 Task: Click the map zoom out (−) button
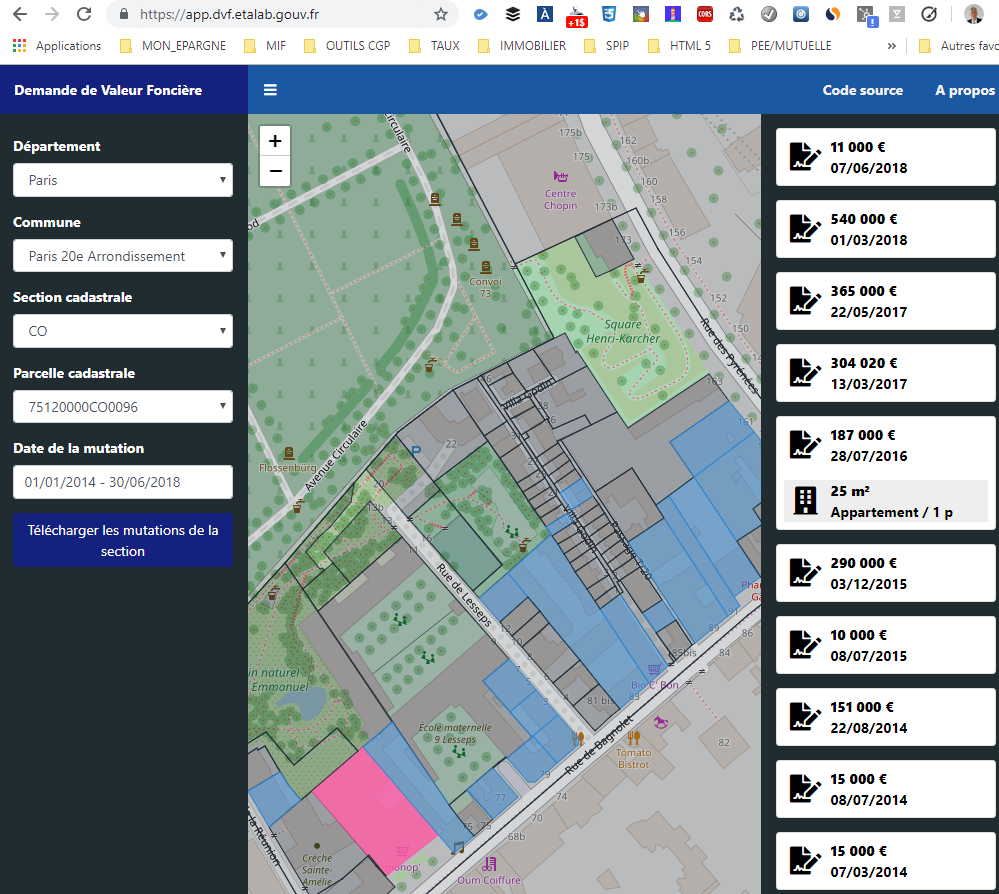275,171
